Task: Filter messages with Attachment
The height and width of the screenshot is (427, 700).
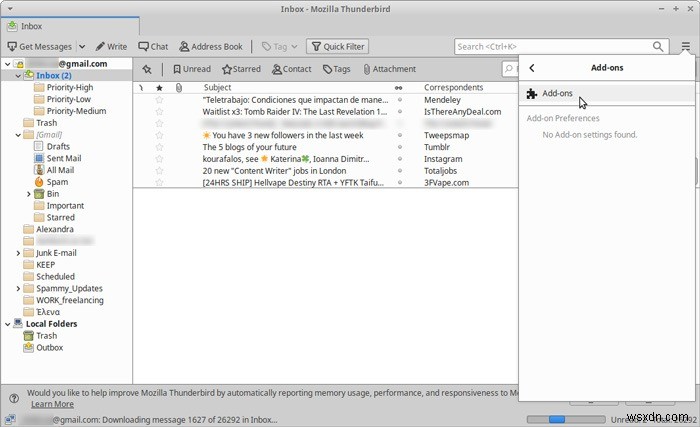Action: point(389,69)
